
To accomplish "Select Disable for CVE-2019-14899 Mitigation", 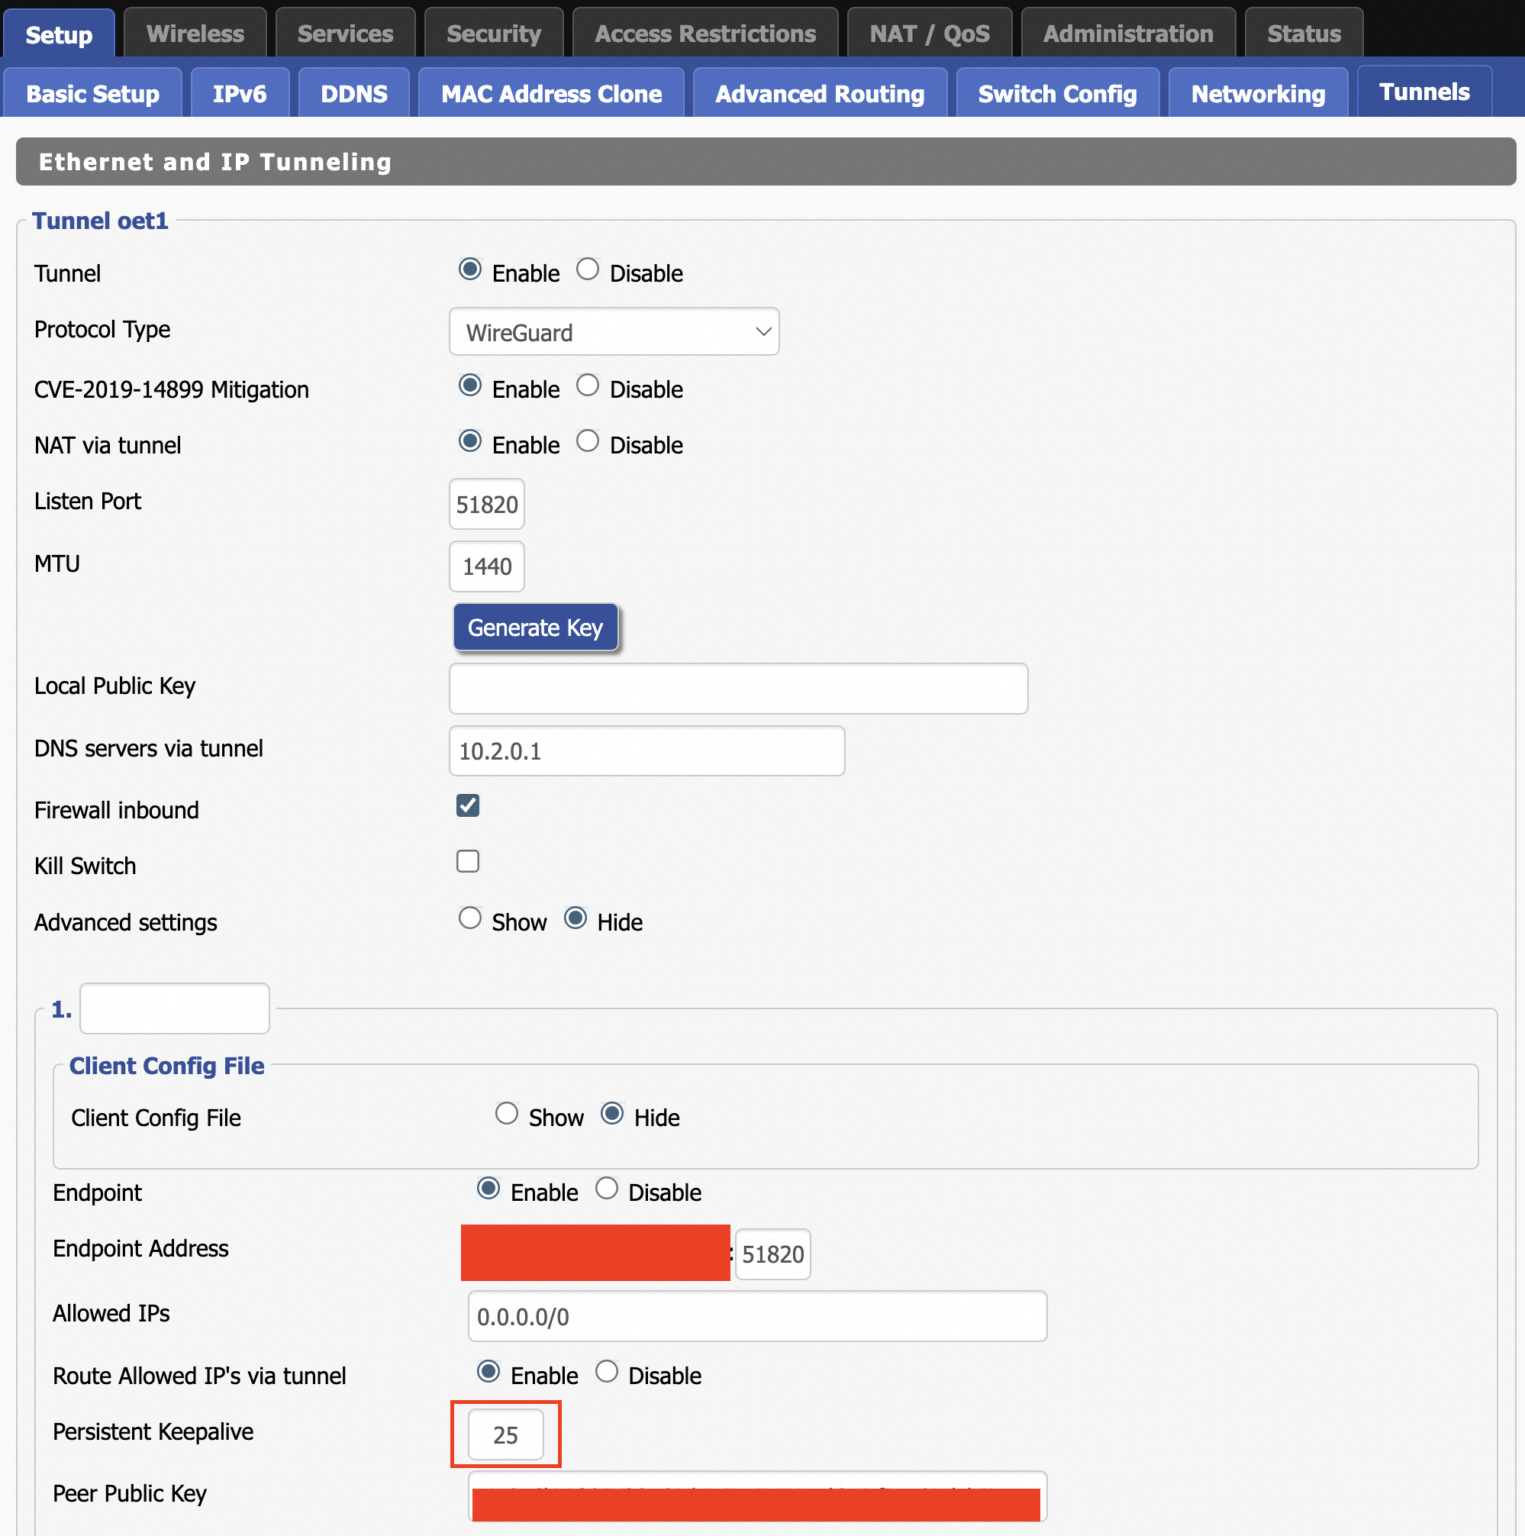I will pyautogui.click(x=588, y=386).
